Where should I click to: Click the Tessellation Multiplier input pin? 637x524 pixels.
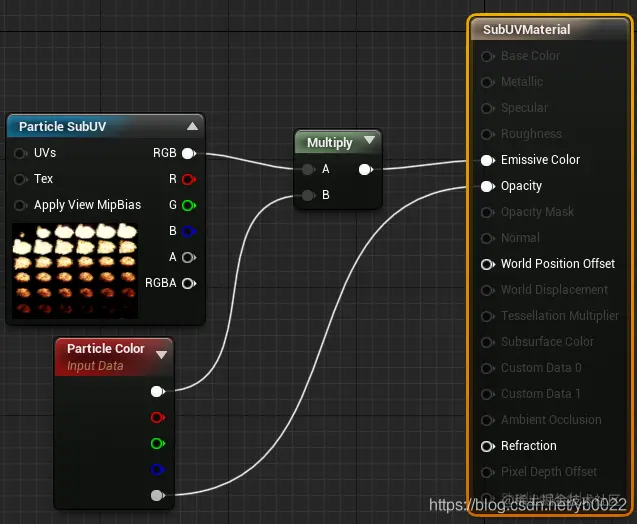click(x=488, y=316)
